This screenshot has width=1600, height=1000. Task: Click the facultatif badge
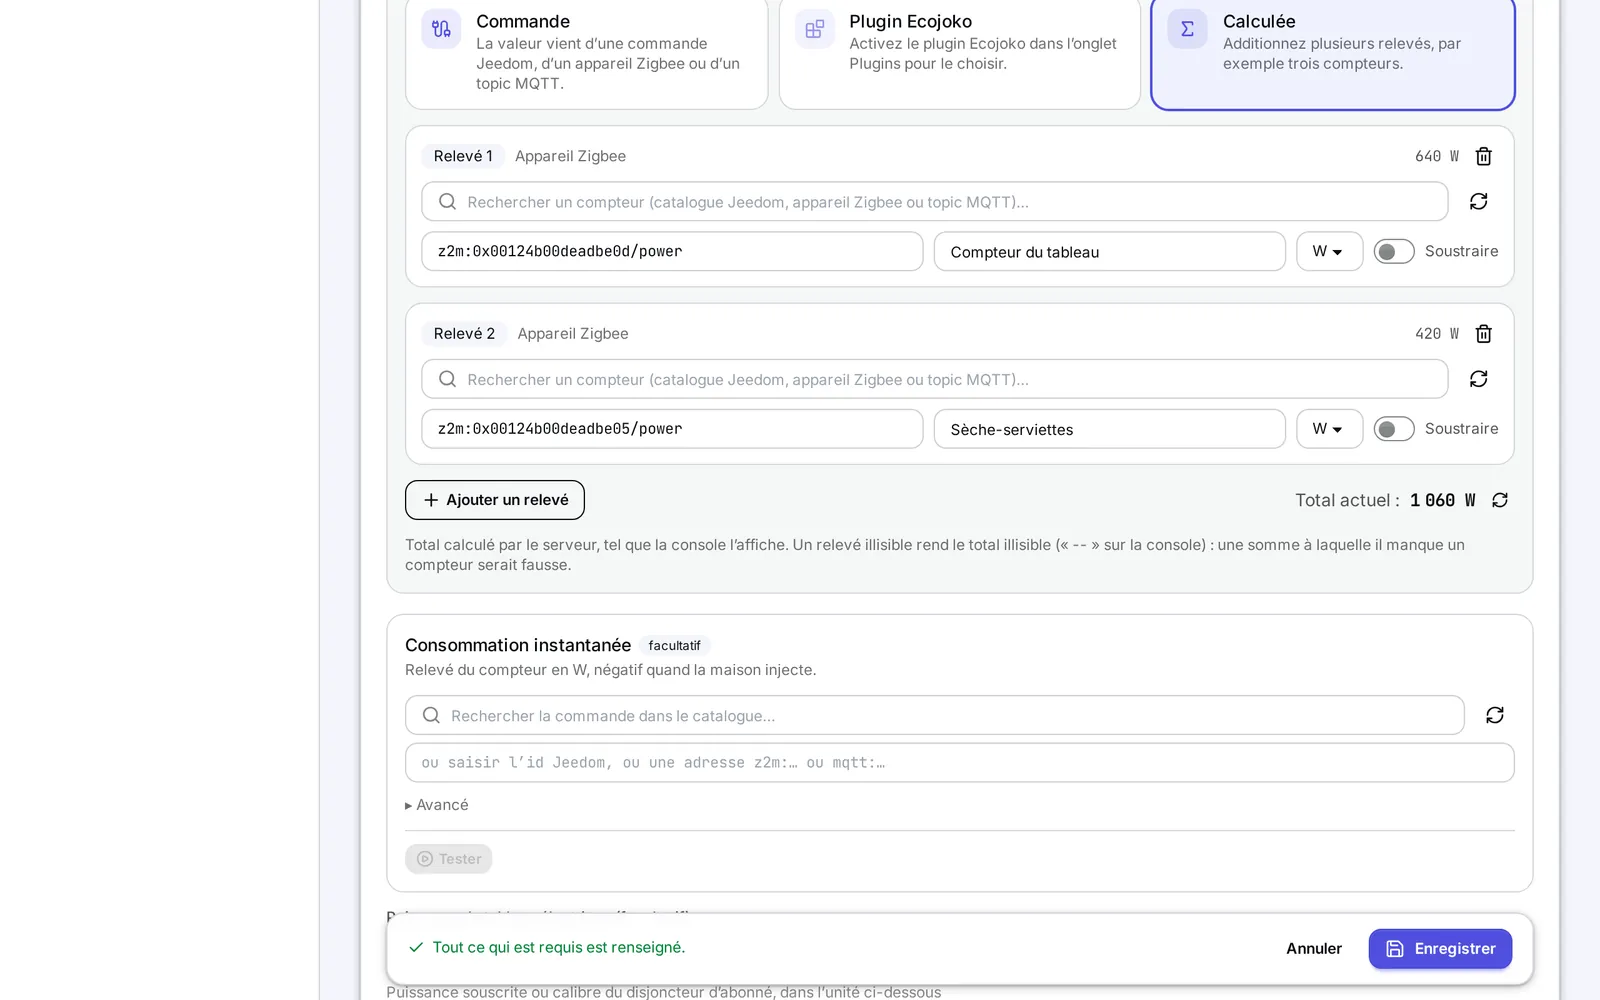(x=674, y=646)
